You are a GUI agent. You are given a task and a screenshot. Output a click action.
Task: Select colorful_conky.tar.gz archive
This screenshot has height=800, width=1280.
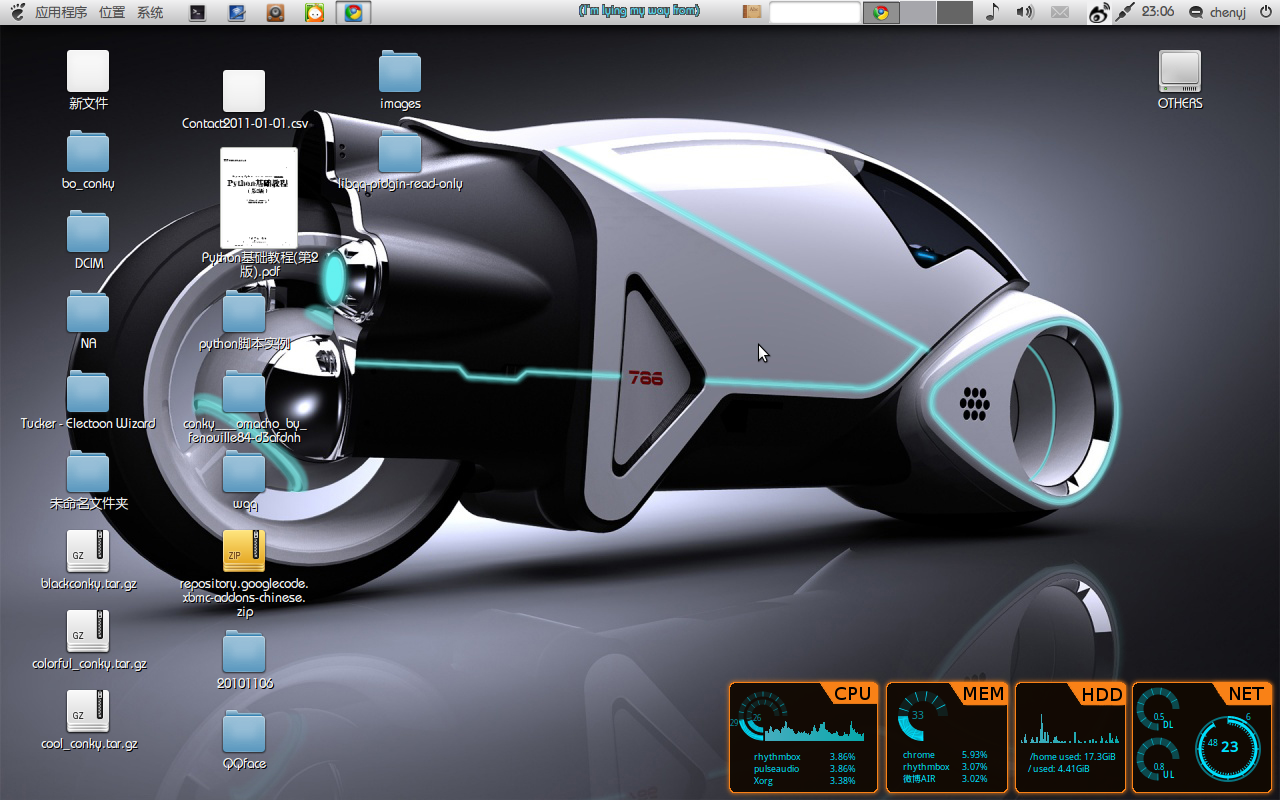[x=88, y=640]
